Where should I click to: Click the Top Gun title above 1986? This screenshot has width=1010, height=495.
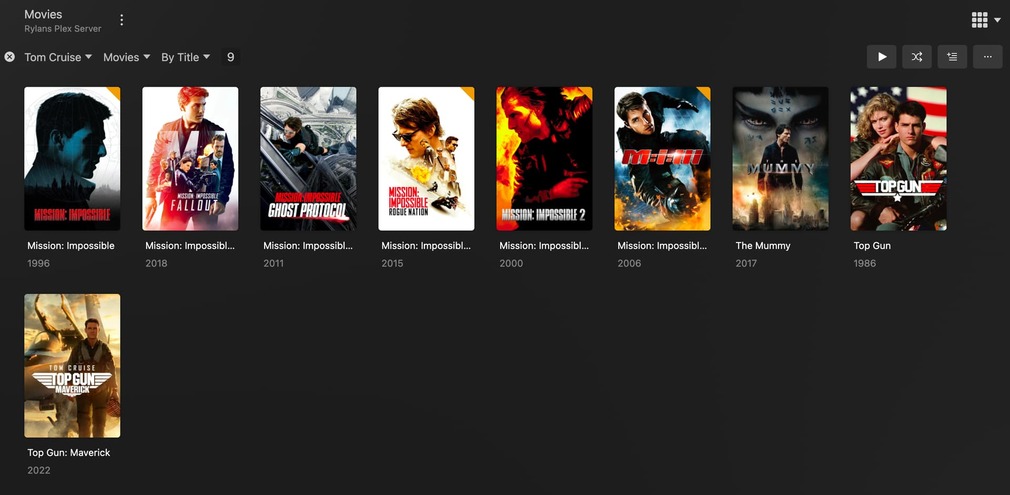click(872, 246)
